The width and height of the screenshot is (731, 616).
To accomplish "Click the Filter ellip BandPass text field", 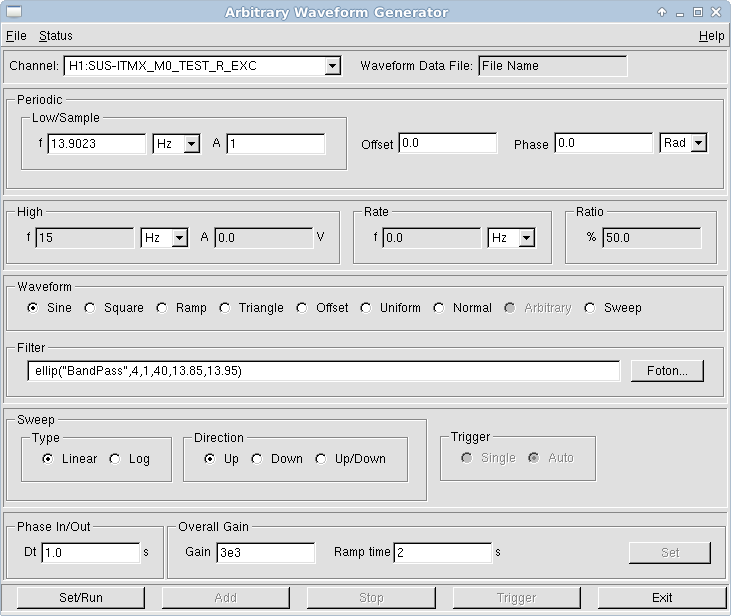I will point(324,371).
